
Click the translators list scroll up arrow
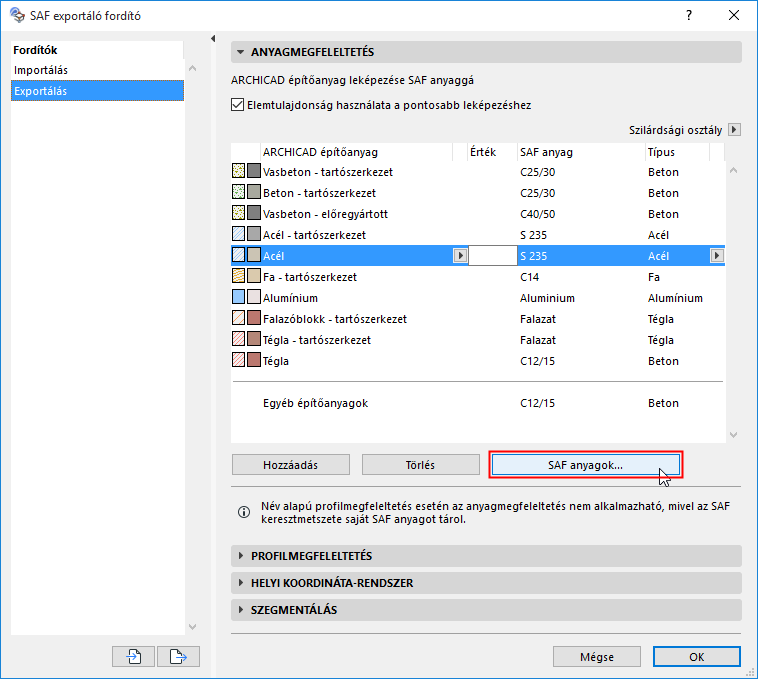[x=192, y=69]
